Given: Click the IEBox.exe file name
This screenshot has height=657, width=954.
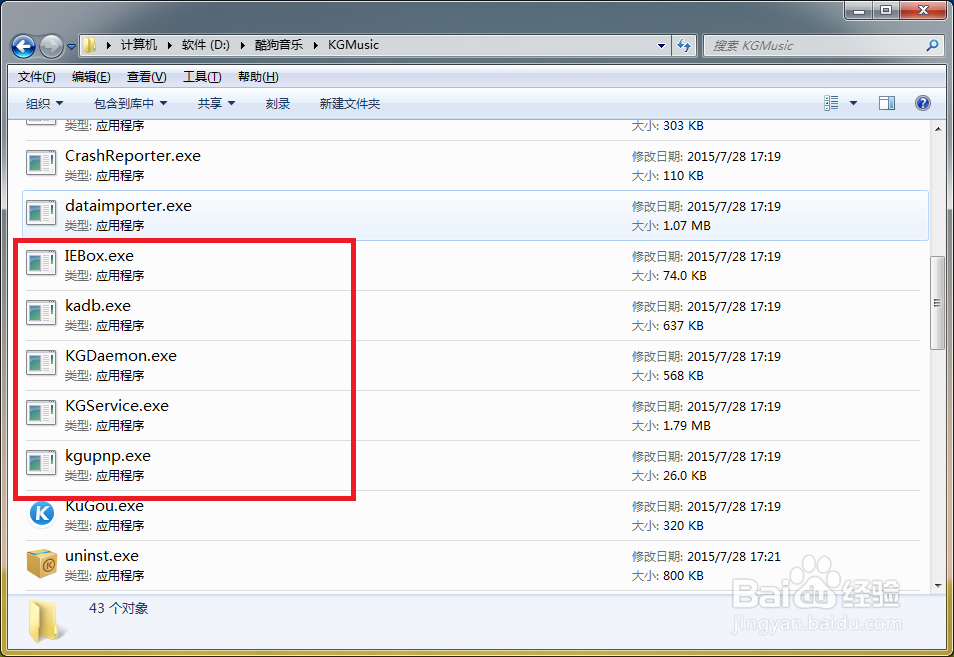Looking at the screenshot, I should point(99,256).
